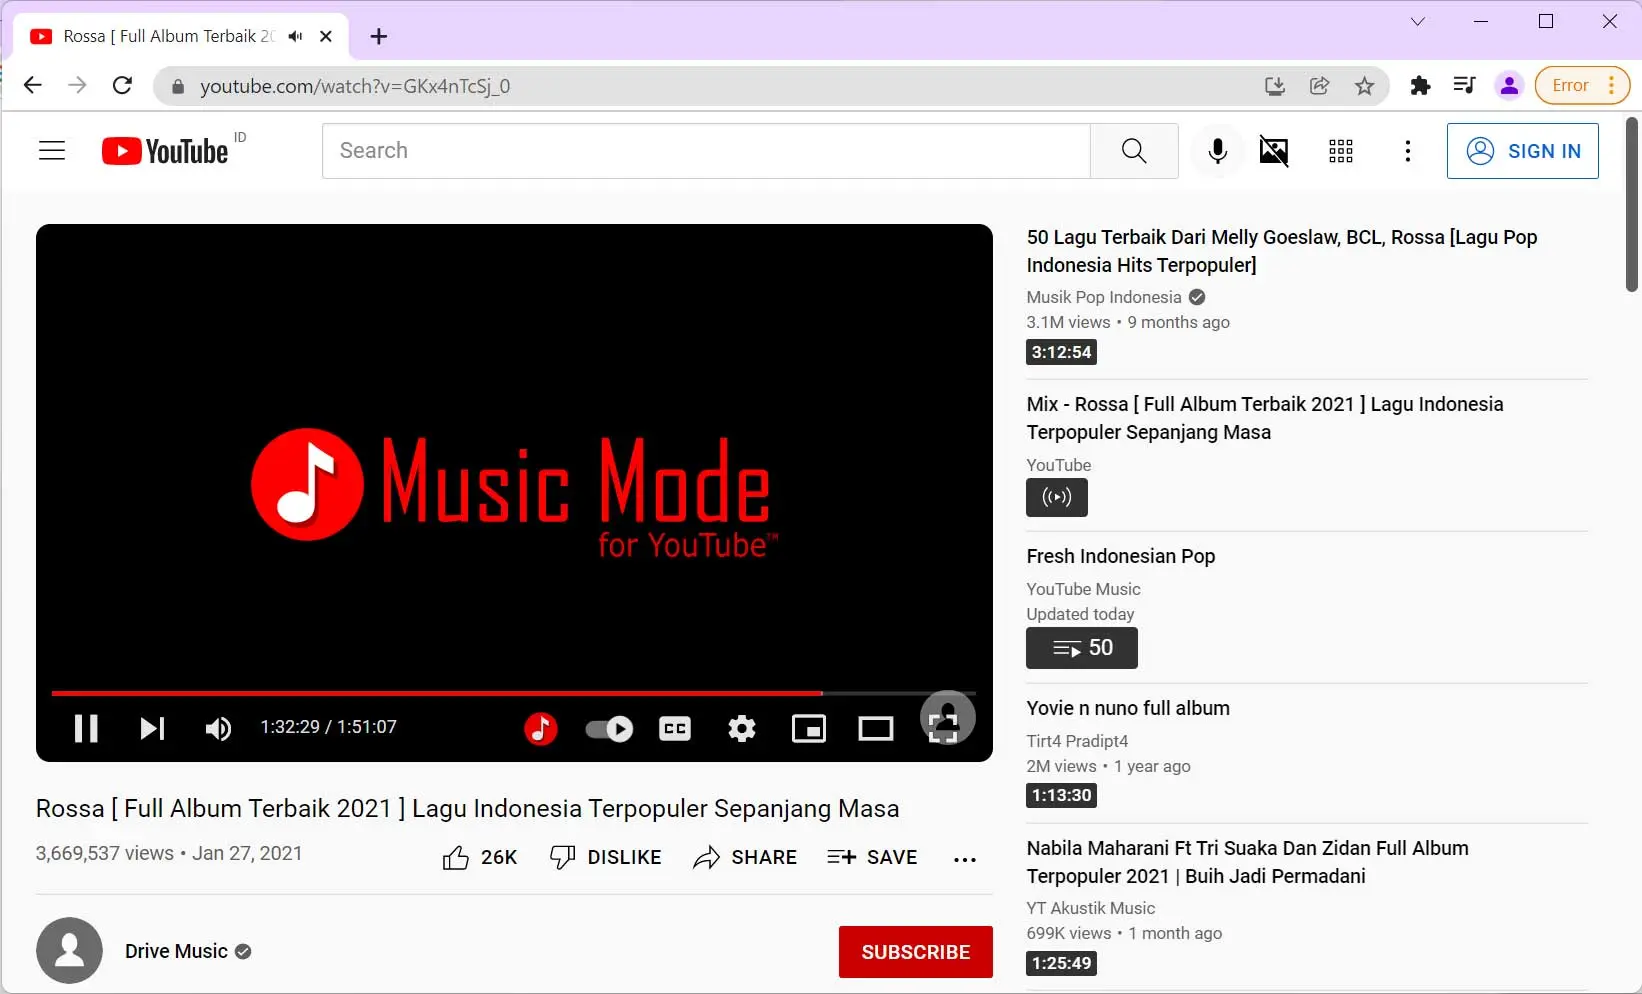Toggle closed captions CC button
Screen dimensions: 1642x994
[675, 728]
